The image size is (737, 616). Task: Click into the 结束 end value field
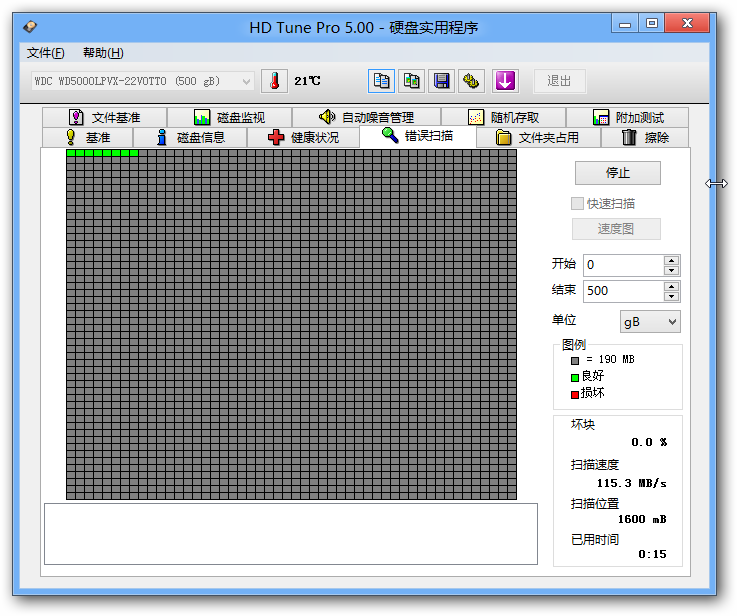(x=622, y=291)
